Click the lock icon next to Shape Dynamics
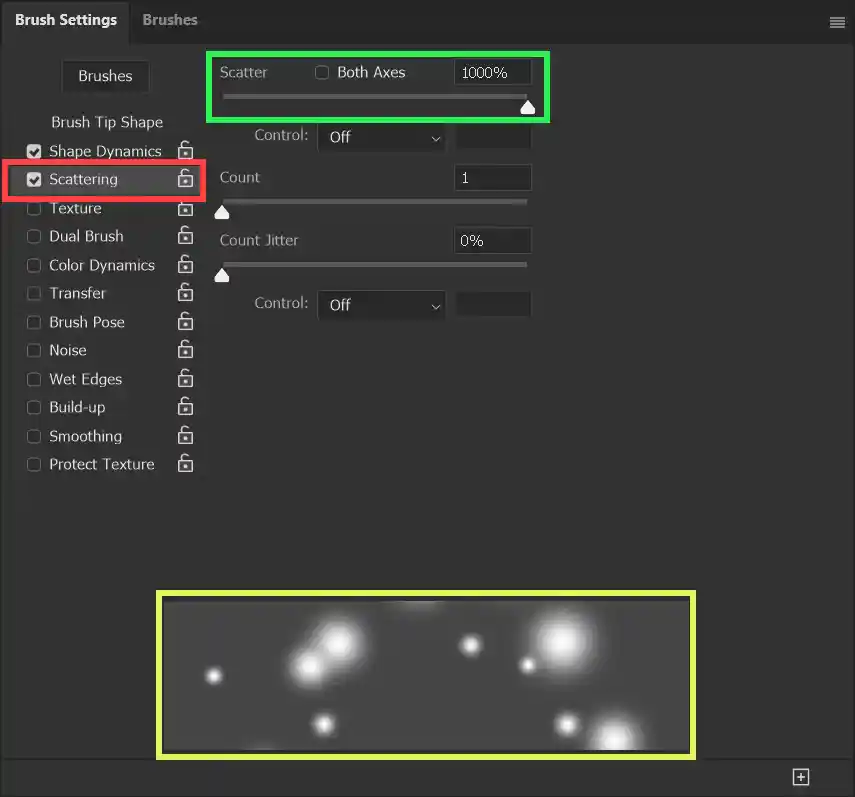Image resolution: width=855 pixels, height=797 pixels. coord(185,151)
